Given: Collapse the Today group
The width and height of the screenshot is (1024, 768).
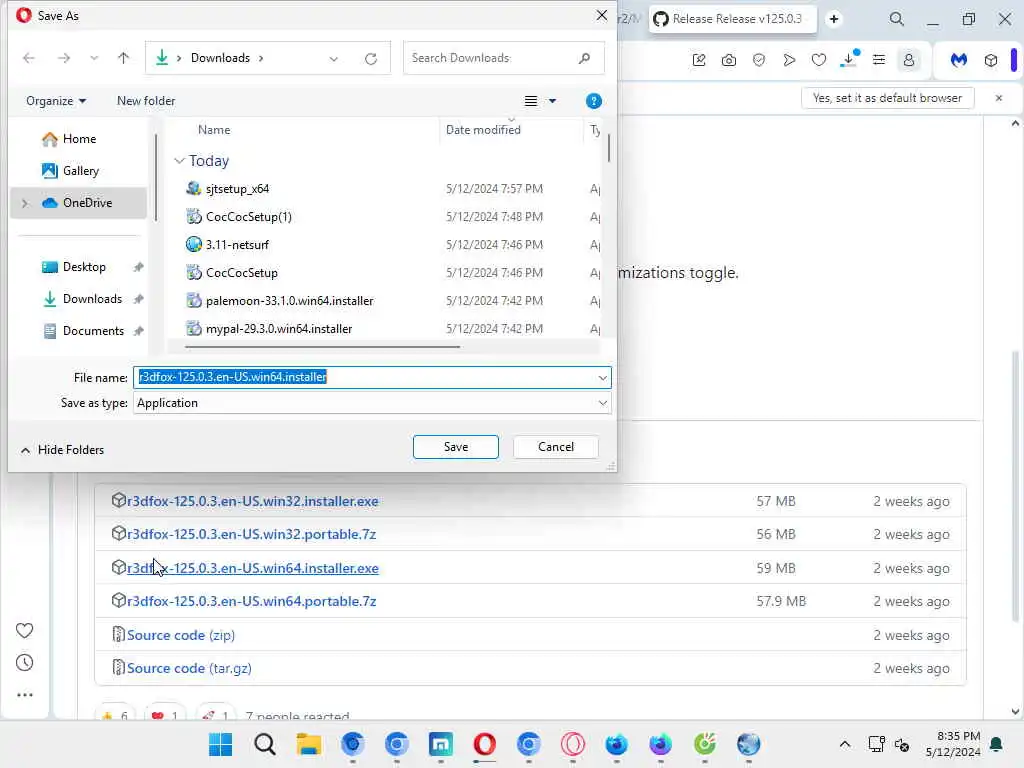Looking at the screenshot, I should tap(179, 161).
